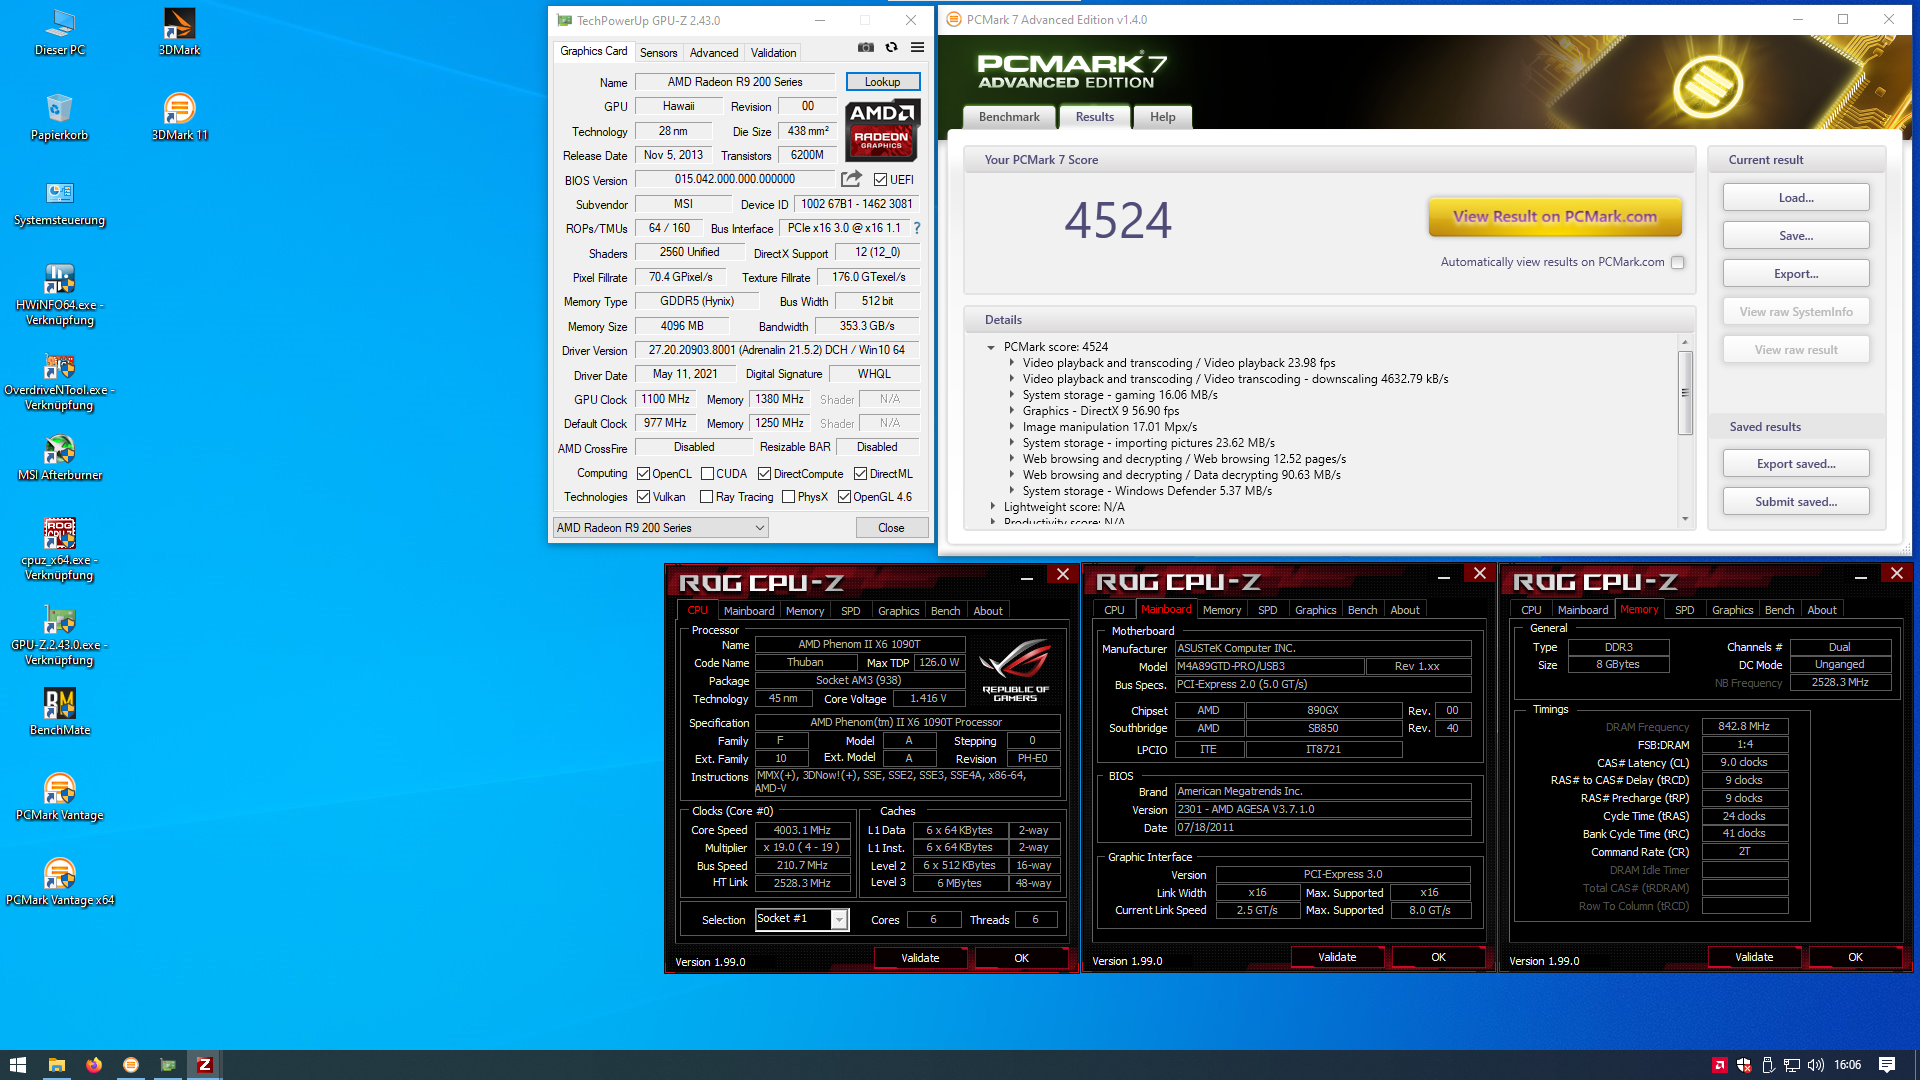Launch HWiNFO64.exe shortcut
Screen dimensions: 1920x1080
[x=60, y=294]
